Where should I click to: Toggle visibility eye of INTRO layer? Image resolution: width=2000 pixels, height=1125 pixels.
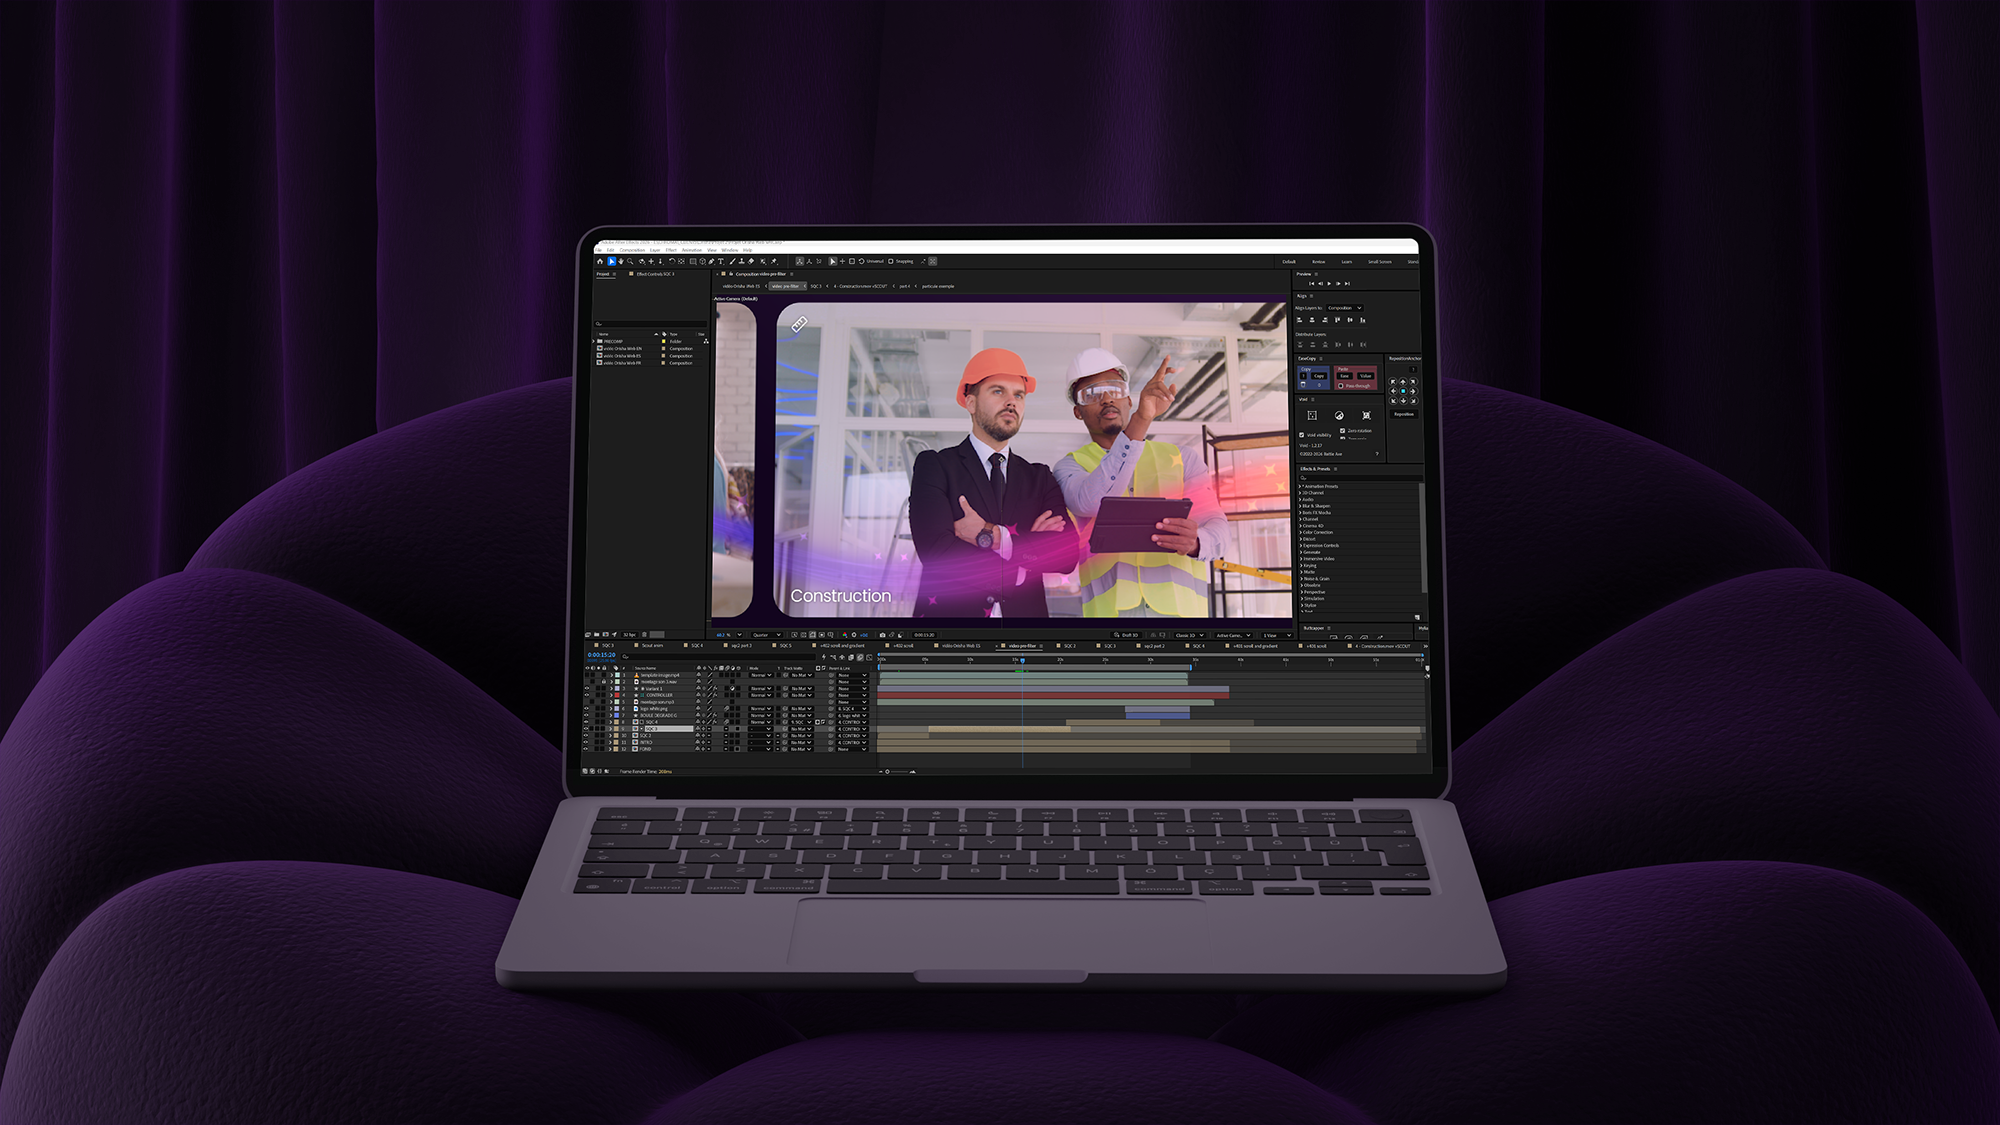587,743
